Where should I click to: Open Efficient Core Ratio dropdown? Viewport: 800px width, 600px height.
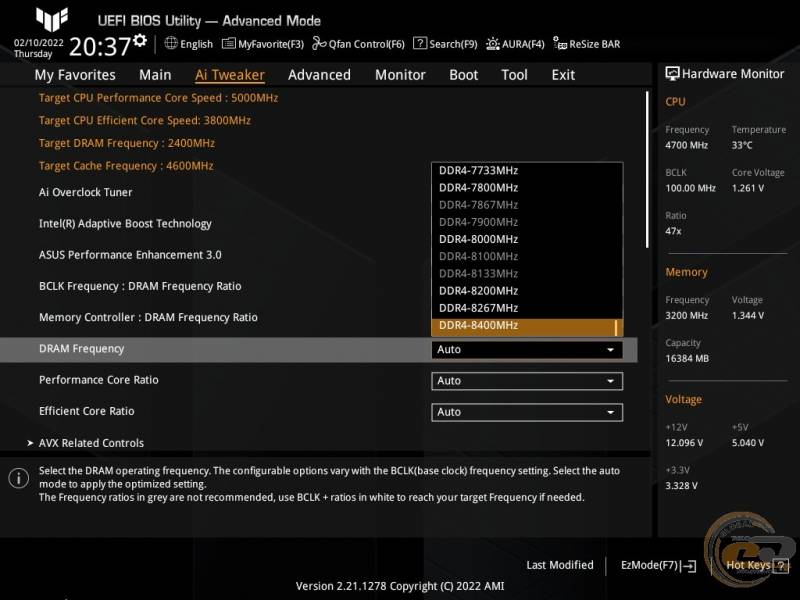click(x=527, y=412)
